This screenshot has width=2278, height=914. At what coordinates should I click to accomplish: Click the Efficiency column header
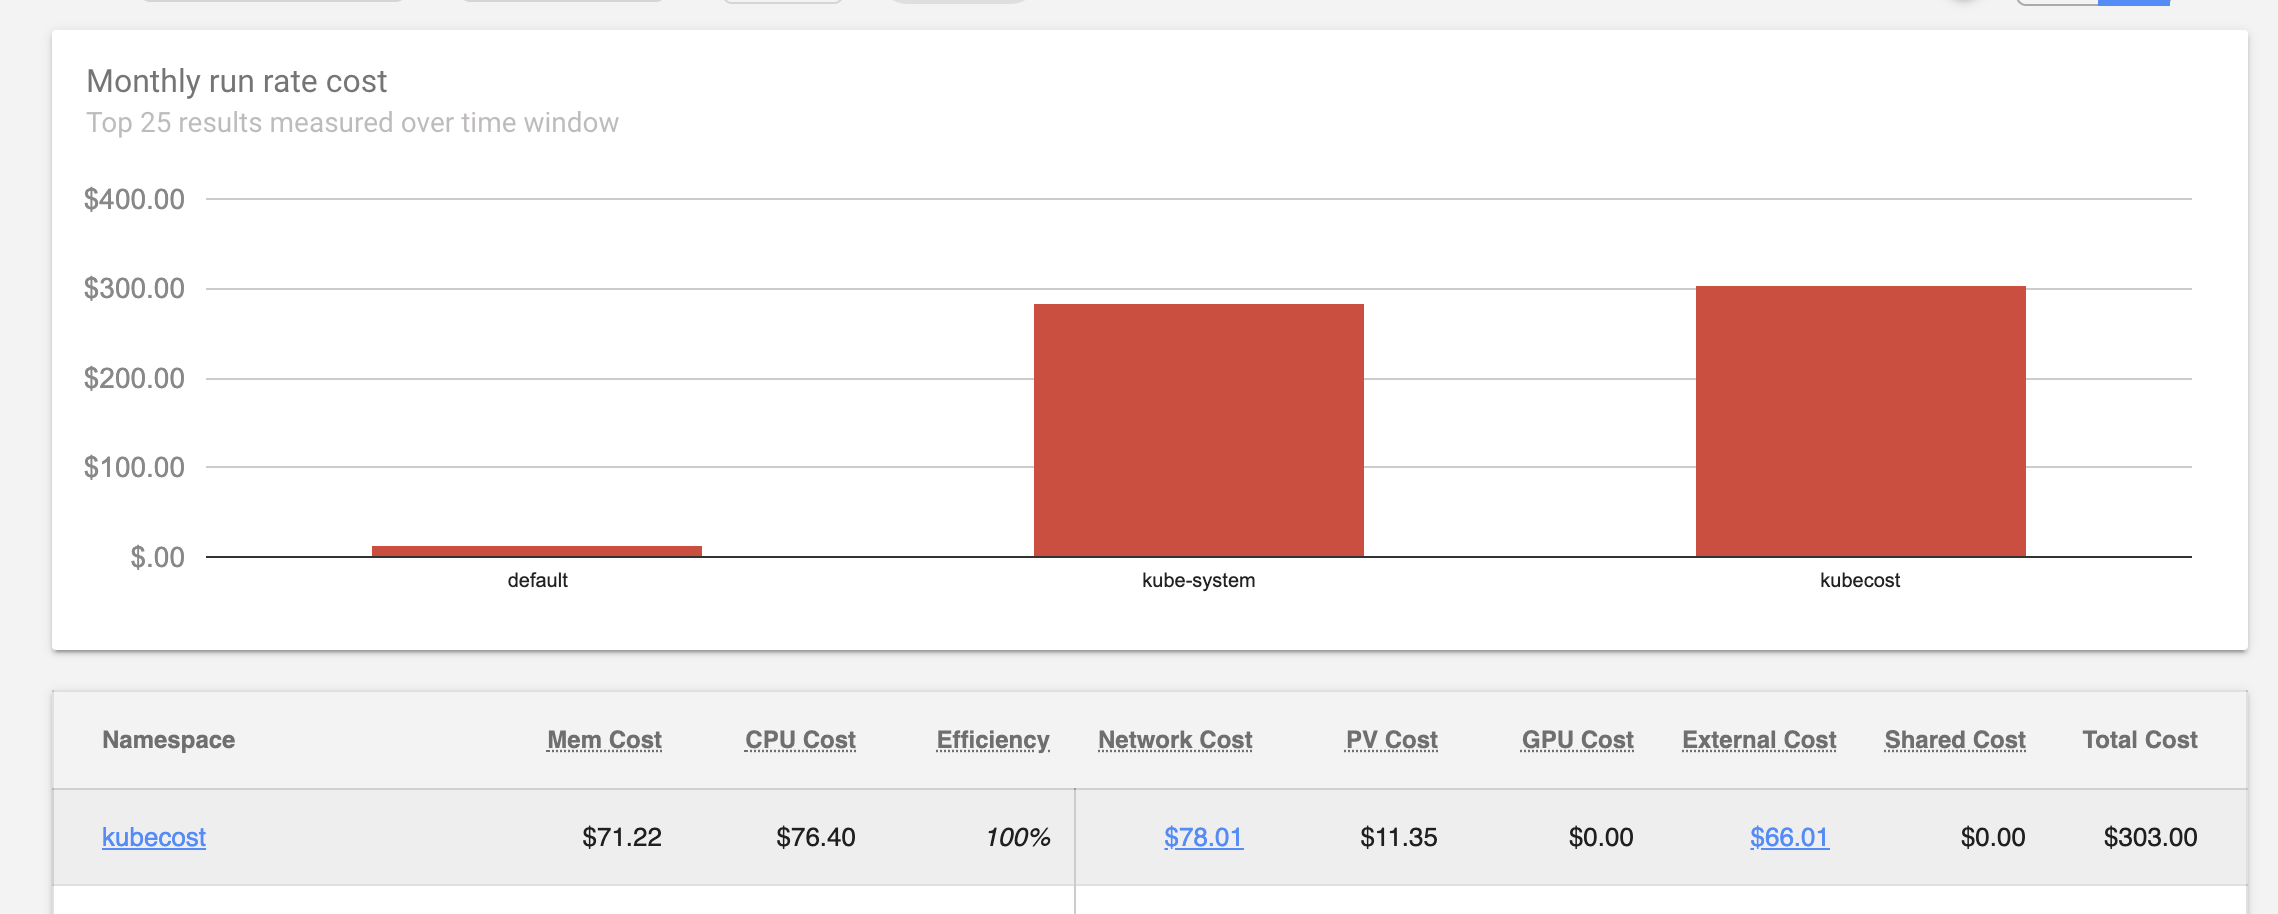993,740
